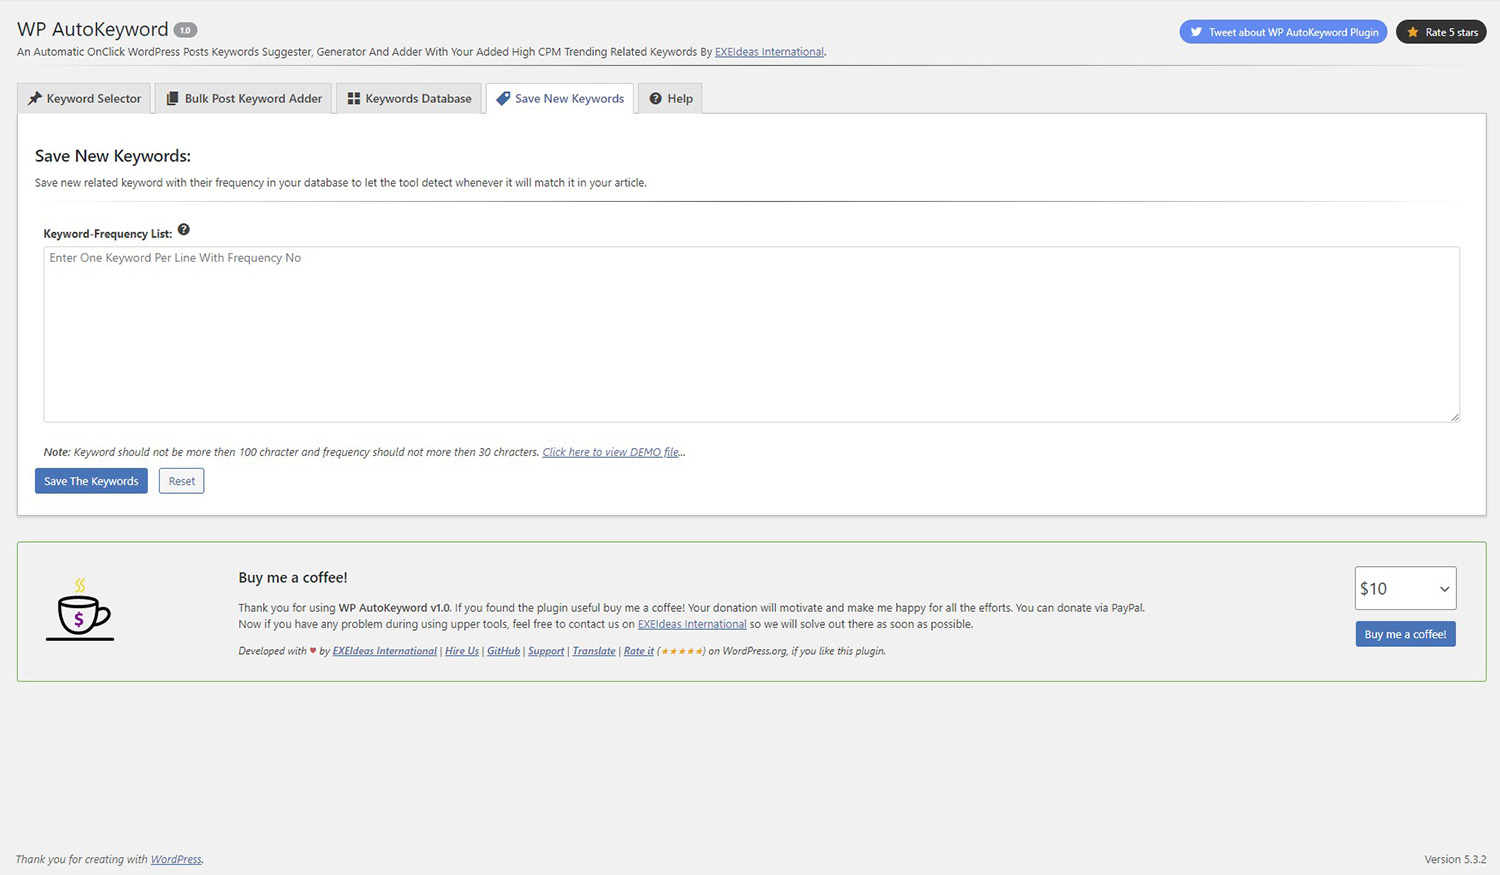The image size is (1500, 875).
Task: Click Tweet about WP AutoKeyword Plugin button
Action: point(1283,32)
